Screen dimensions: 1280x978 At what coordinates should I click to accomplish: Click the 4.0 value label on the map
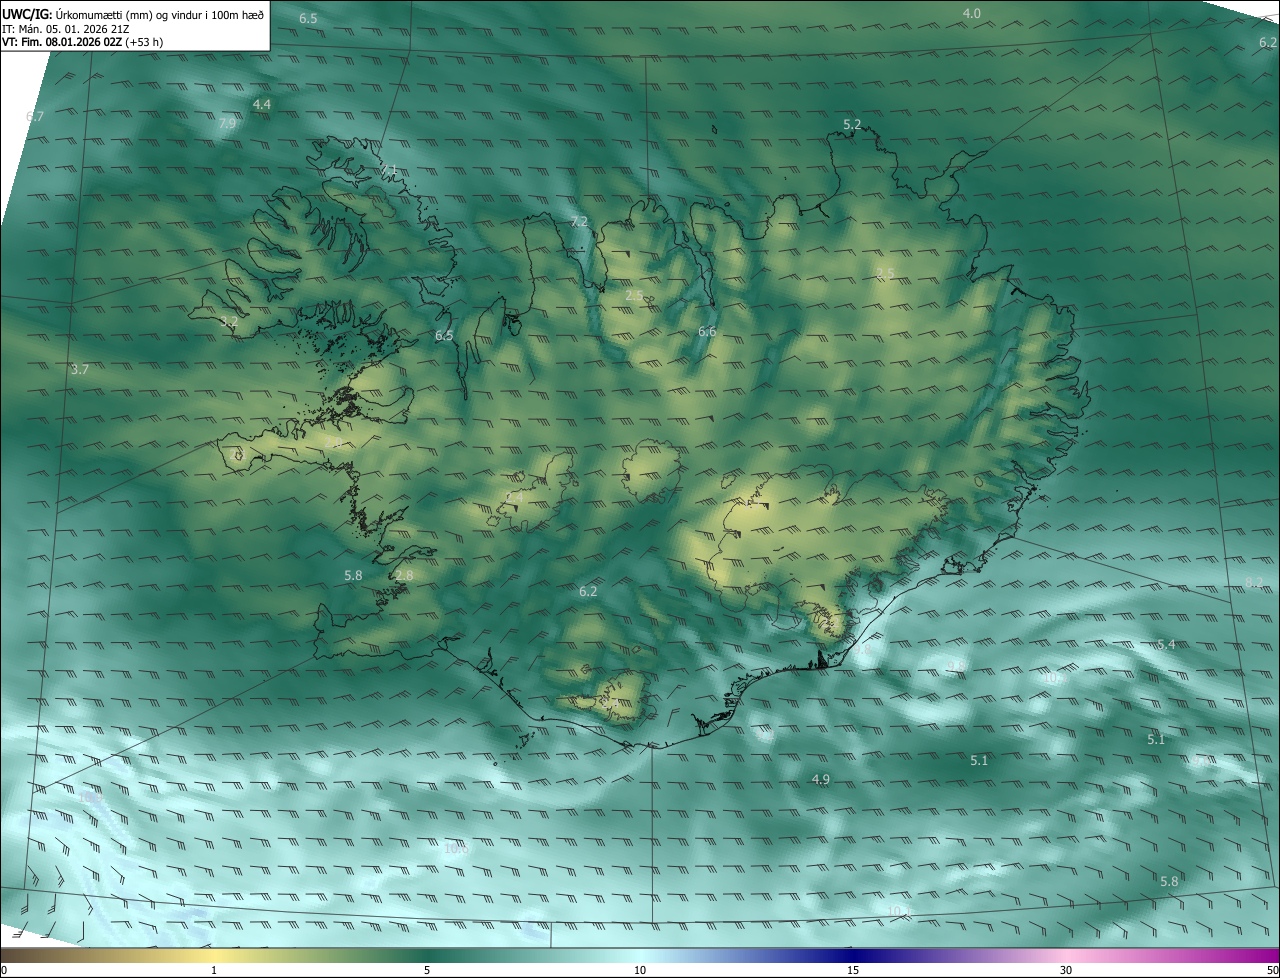coord(971,13)
